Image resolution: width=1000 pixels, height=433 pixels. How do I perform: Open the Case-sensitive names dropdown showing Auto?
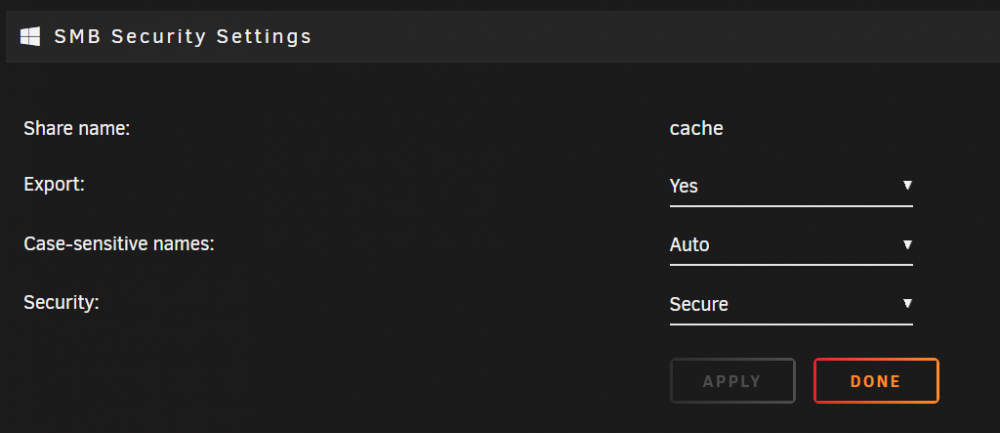[x=791, y=245]
